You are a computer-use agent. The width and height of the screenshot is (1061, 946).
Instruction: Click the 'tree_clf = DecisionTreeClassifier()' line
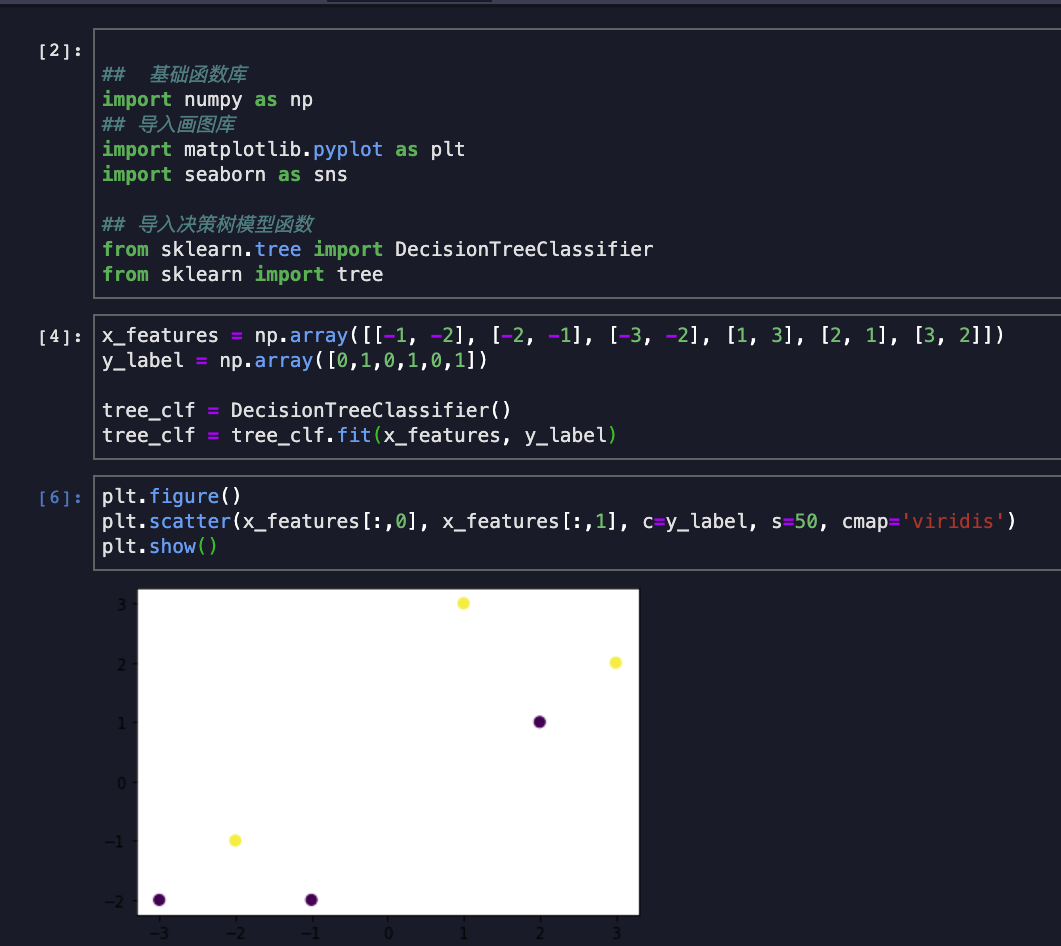(307, 410)
